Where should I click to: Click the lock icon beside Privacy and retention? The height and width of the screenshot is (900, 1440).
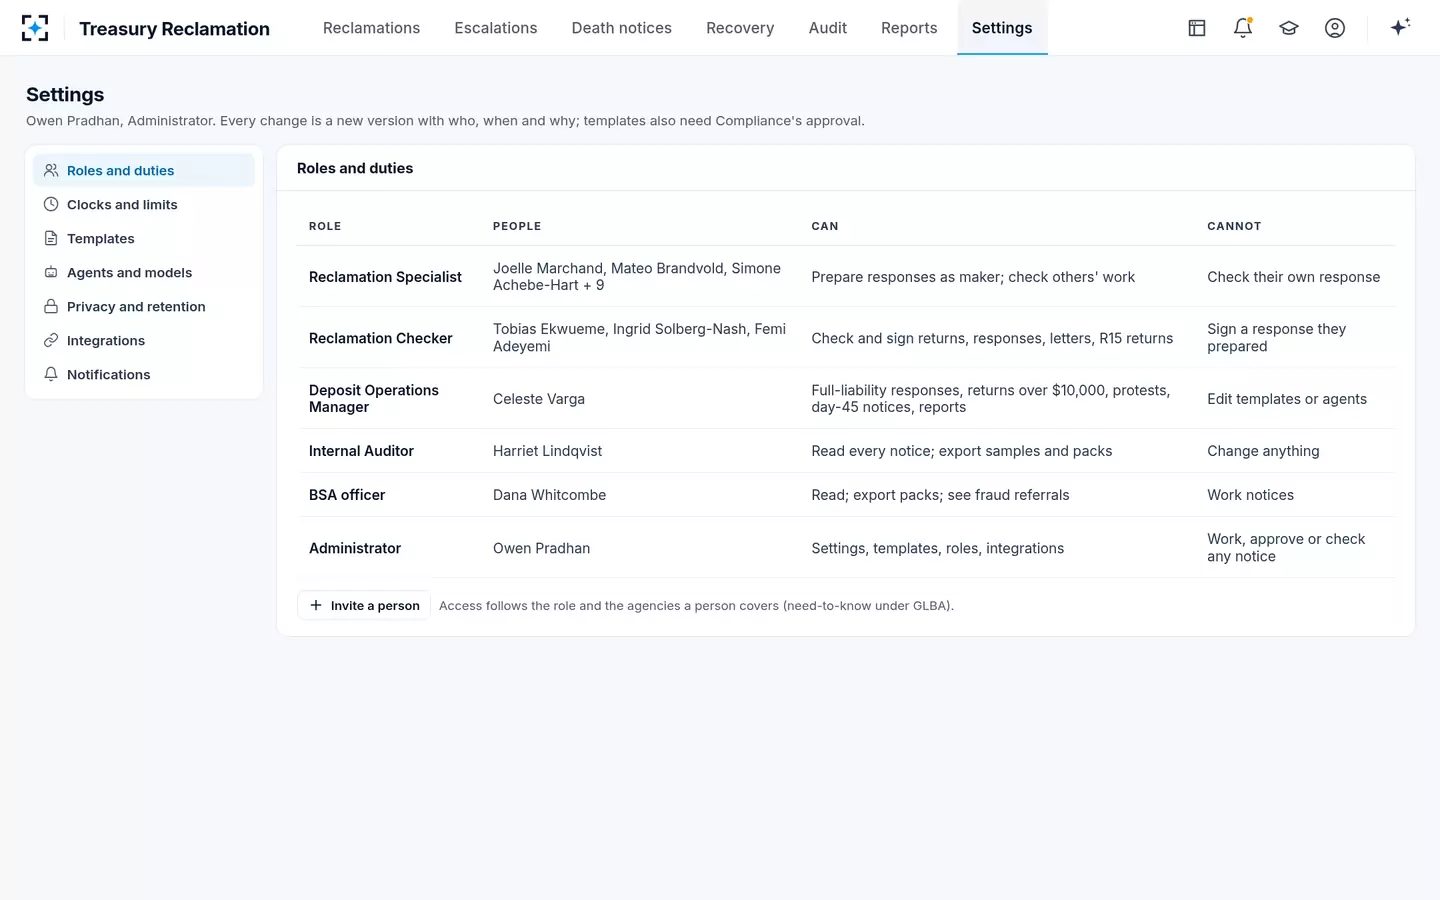click(x=51, y=306)
